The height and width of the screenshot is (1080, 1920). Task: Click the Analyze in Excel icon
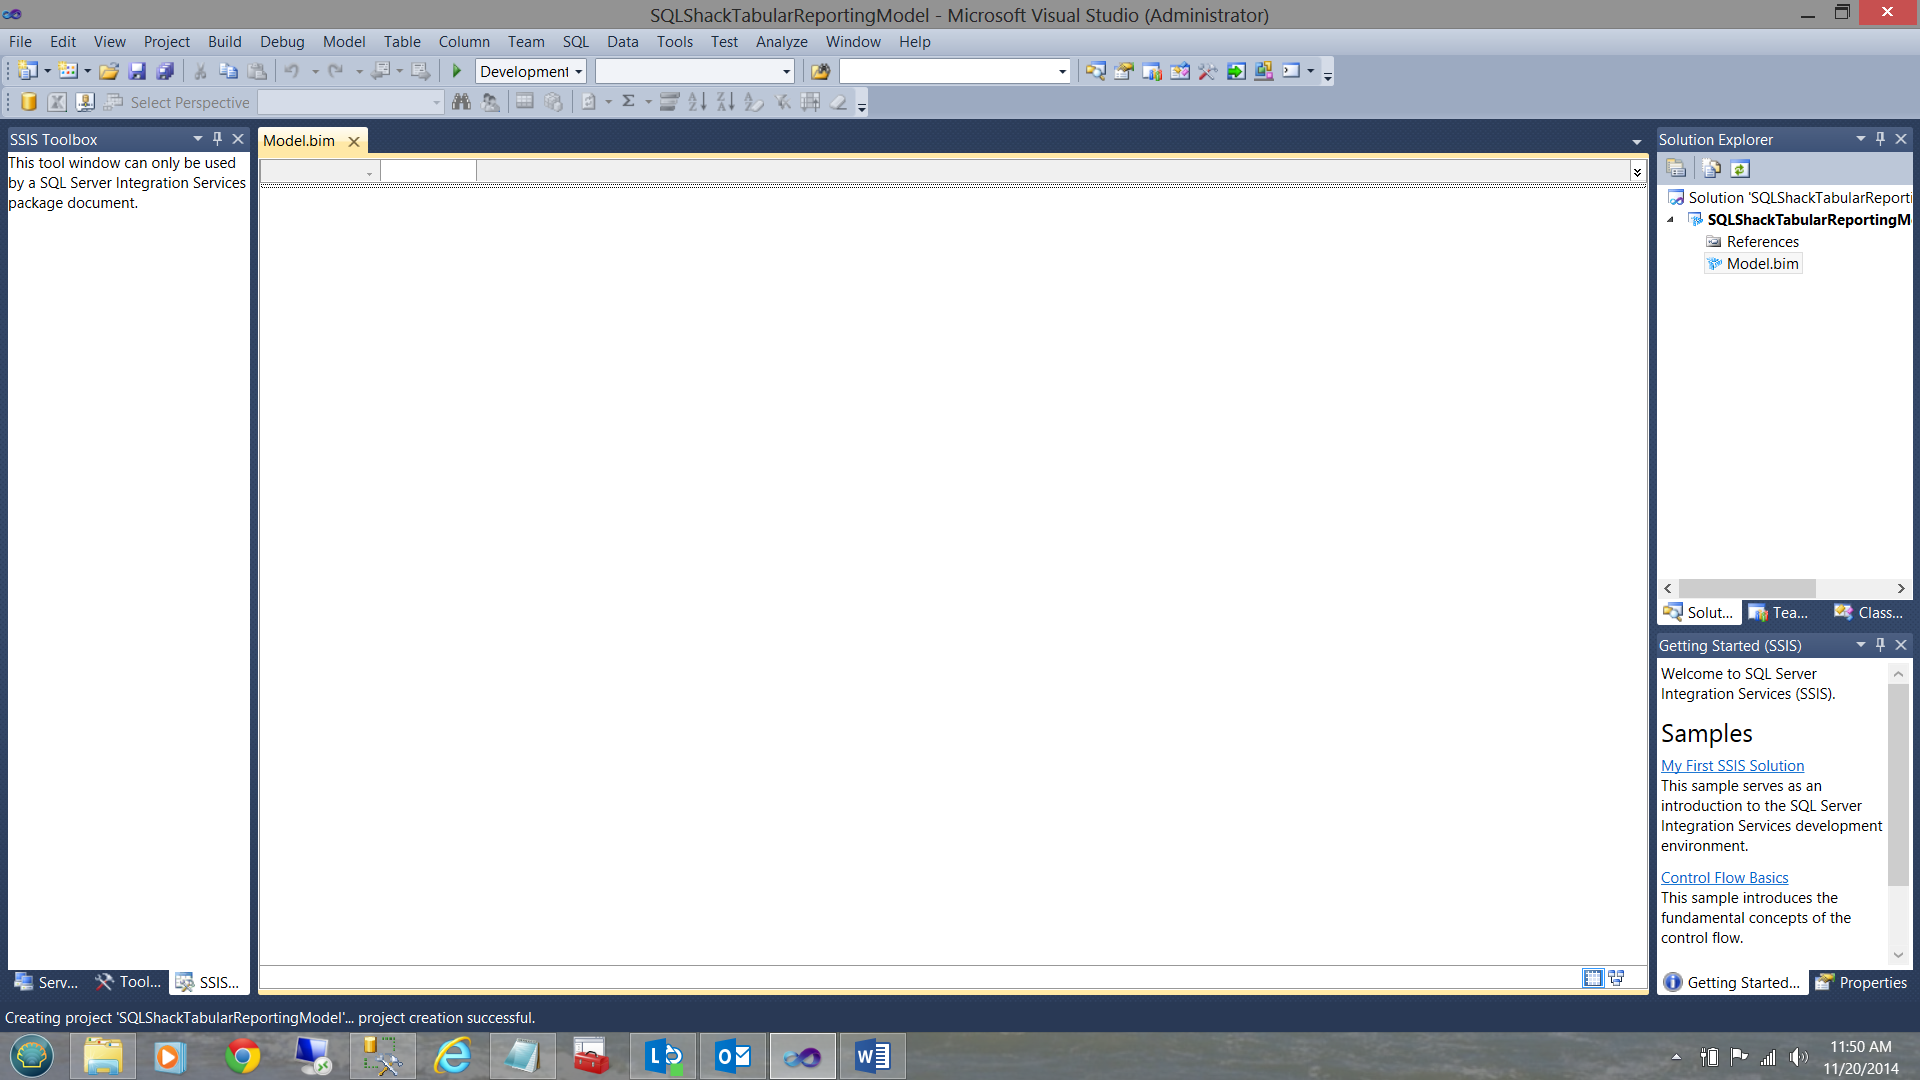tap(57, 102)
